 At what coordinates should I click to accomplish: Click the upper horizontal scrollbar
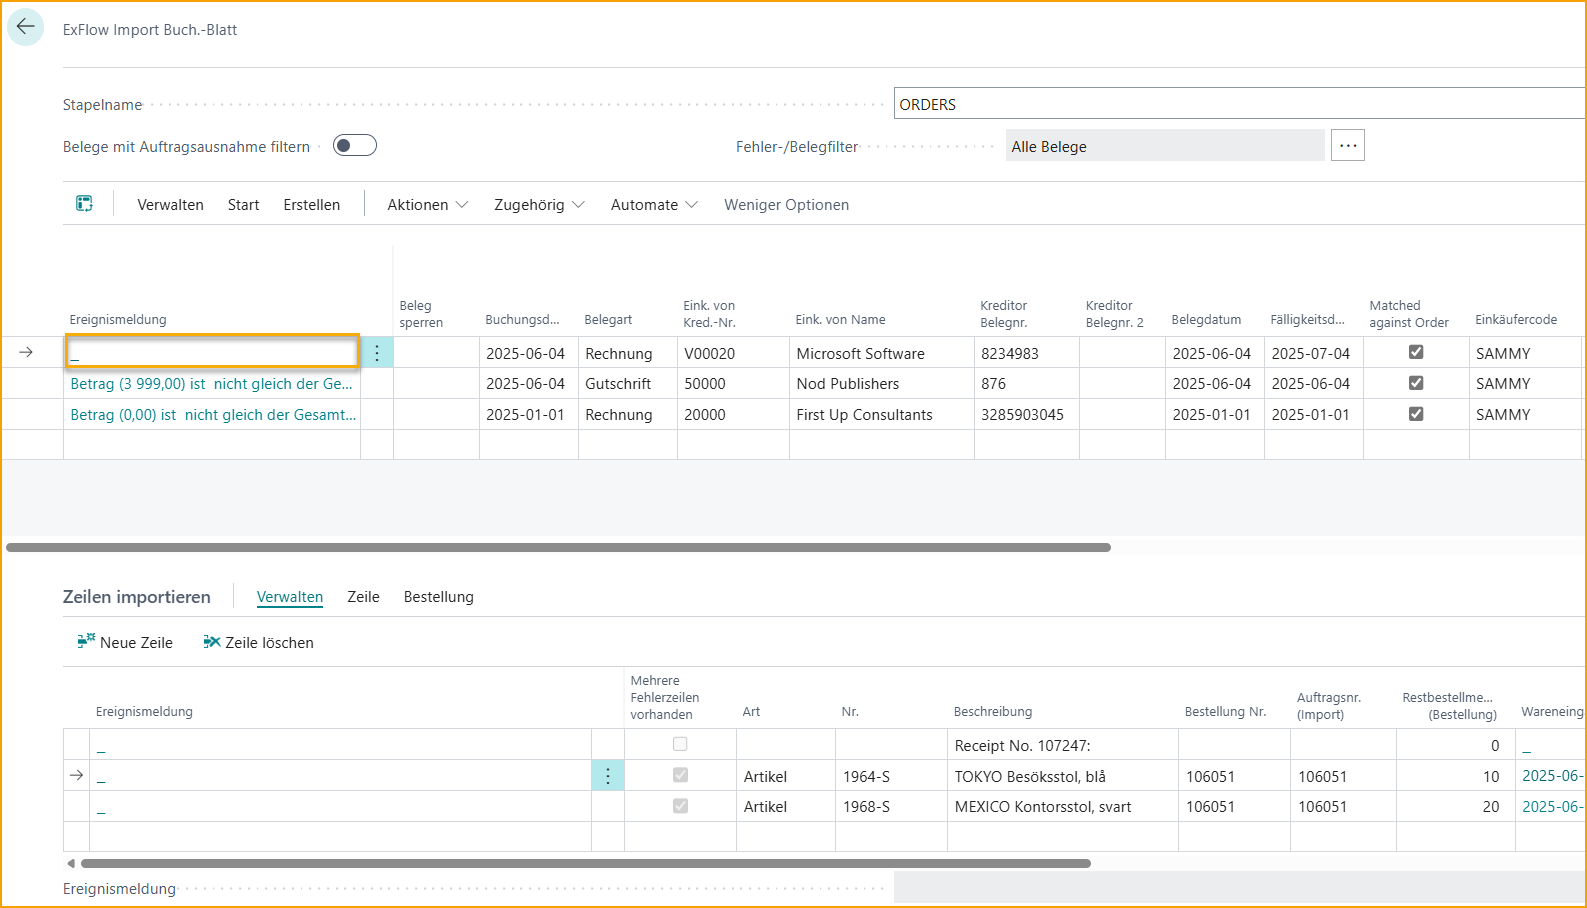point(558,548)
